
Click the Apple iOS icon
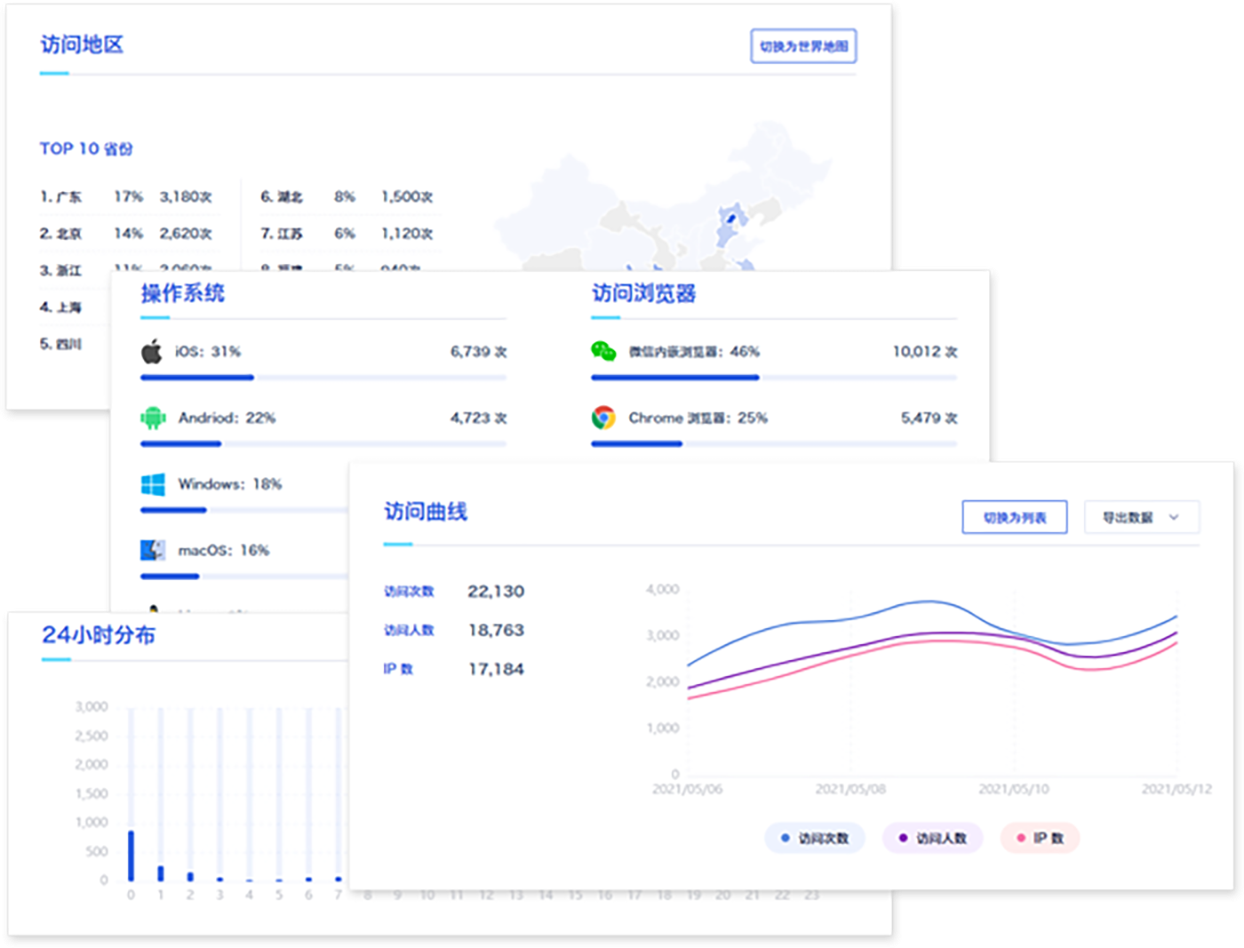152,352
